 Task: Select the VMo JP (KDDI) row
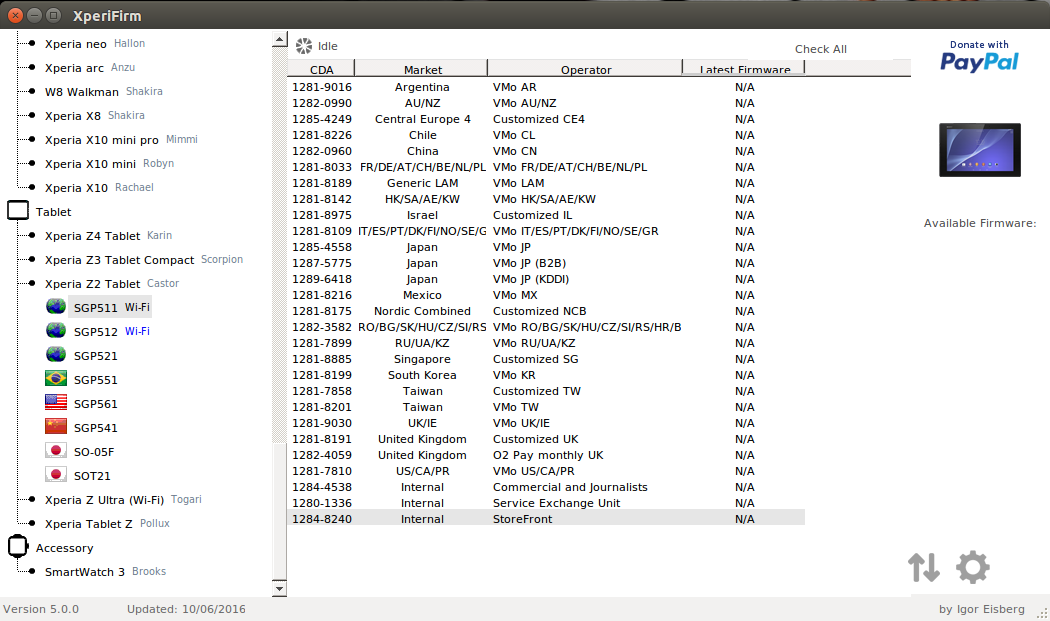pos(546,279)
